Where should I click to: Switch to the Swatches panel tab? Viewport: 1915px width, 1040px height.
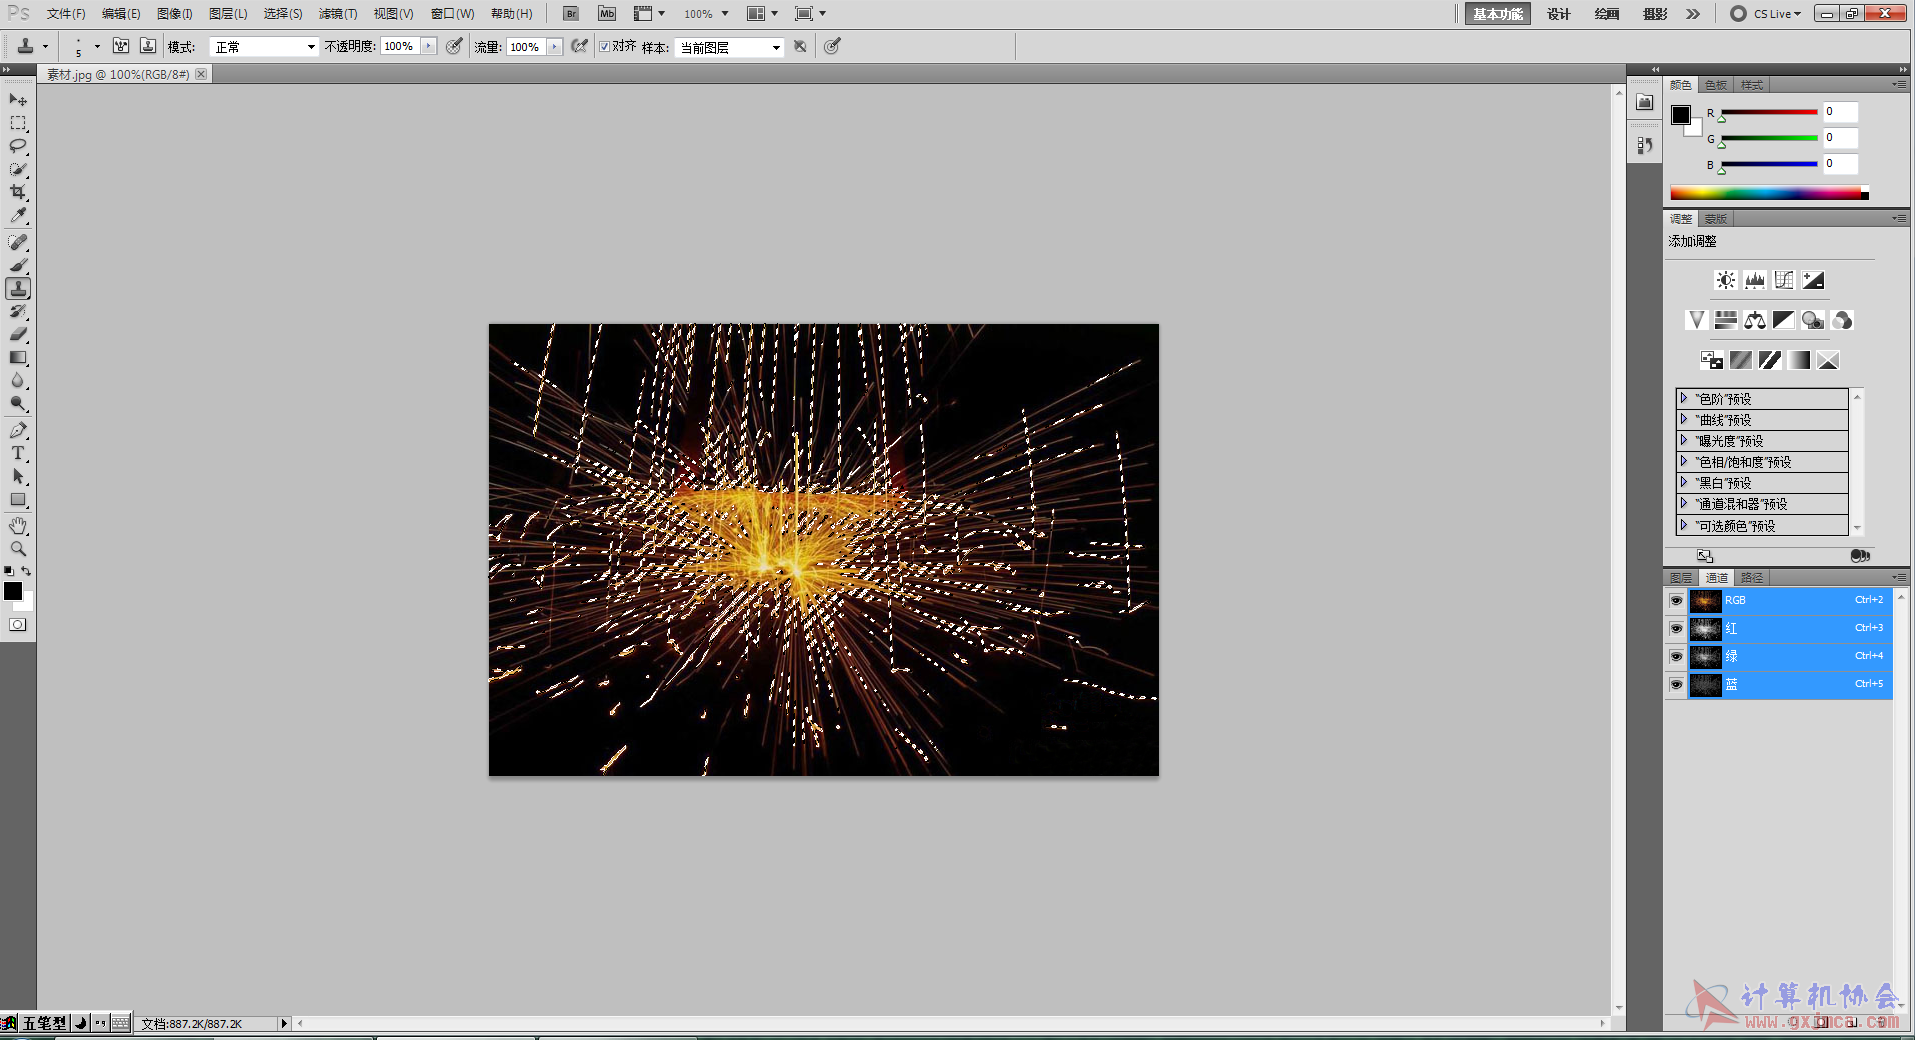tap(1716, 85)
